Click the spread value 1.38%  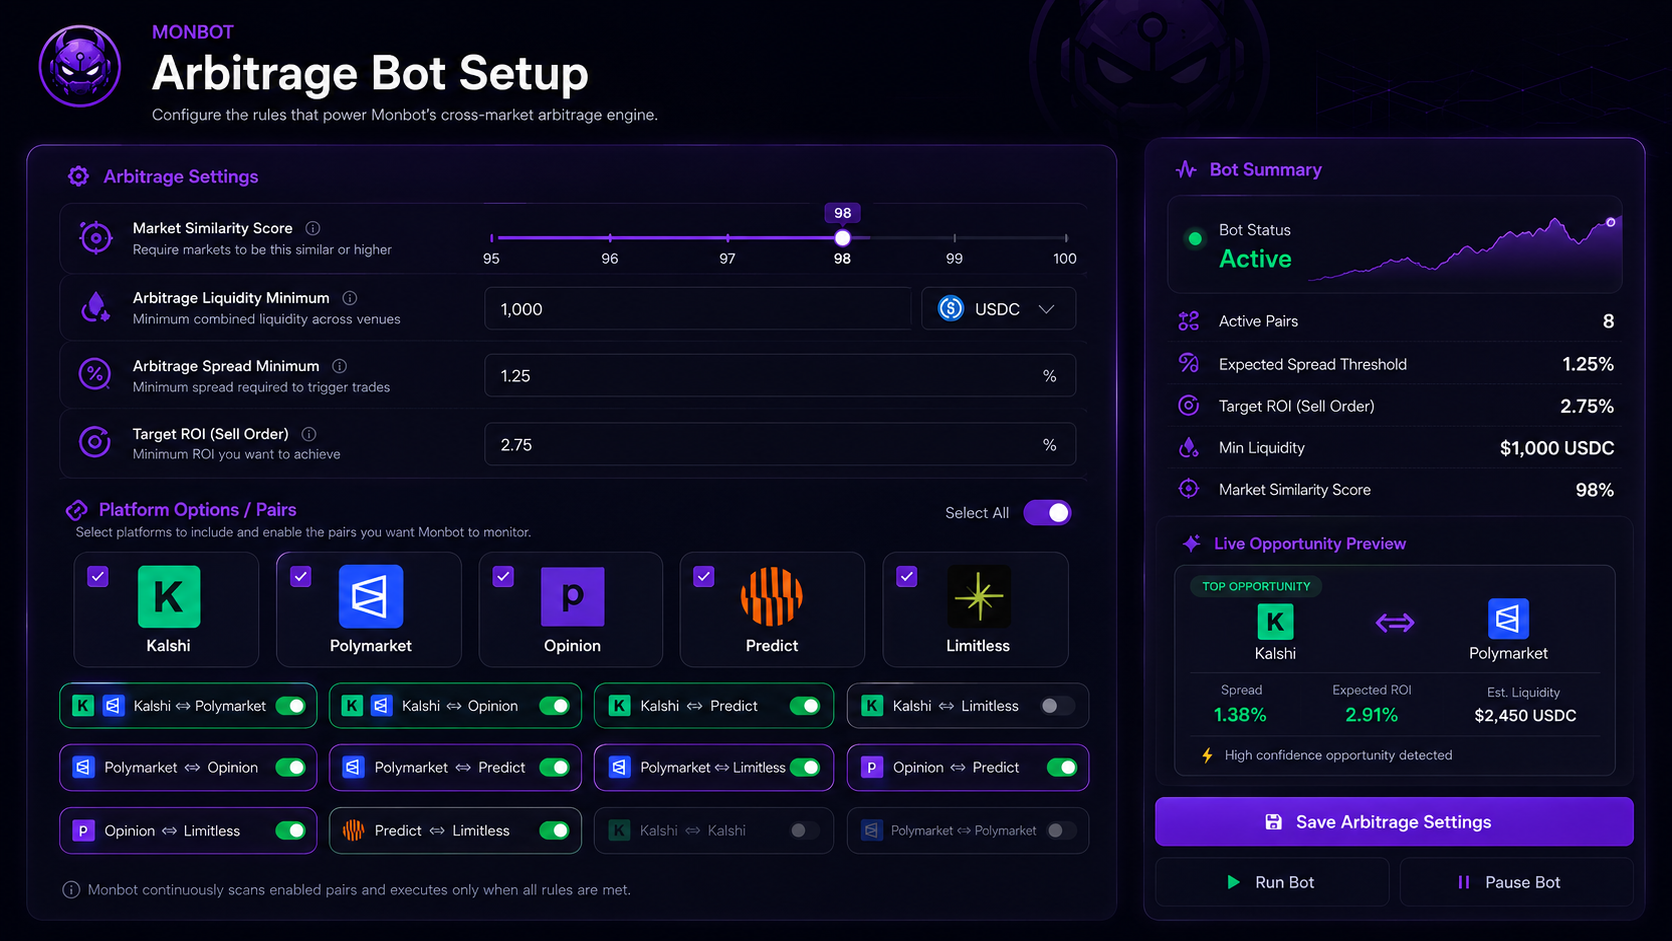(1240, 715)
